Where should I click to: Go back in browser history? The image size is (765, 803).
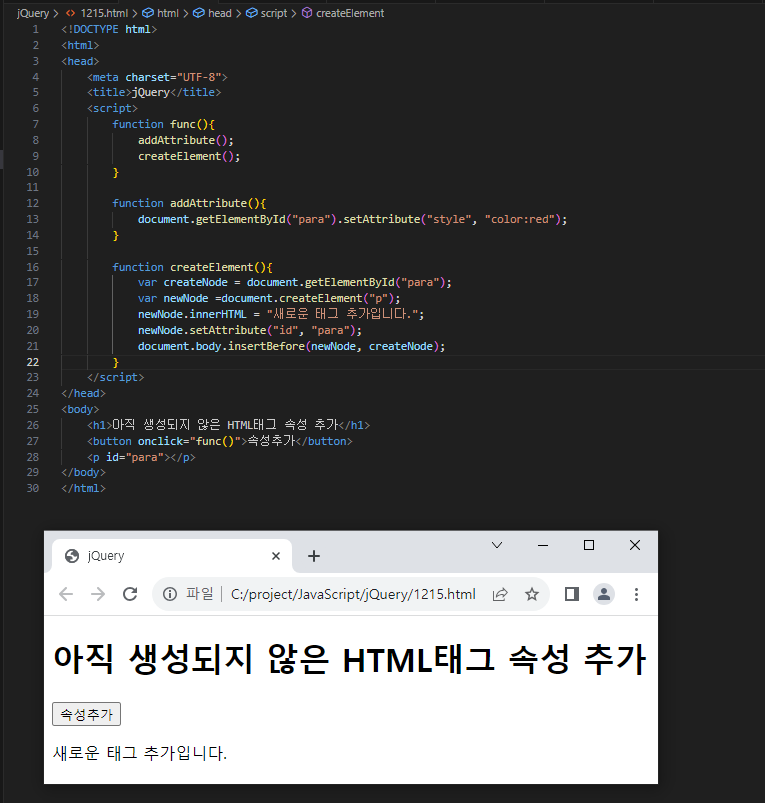tap(66, 594)
